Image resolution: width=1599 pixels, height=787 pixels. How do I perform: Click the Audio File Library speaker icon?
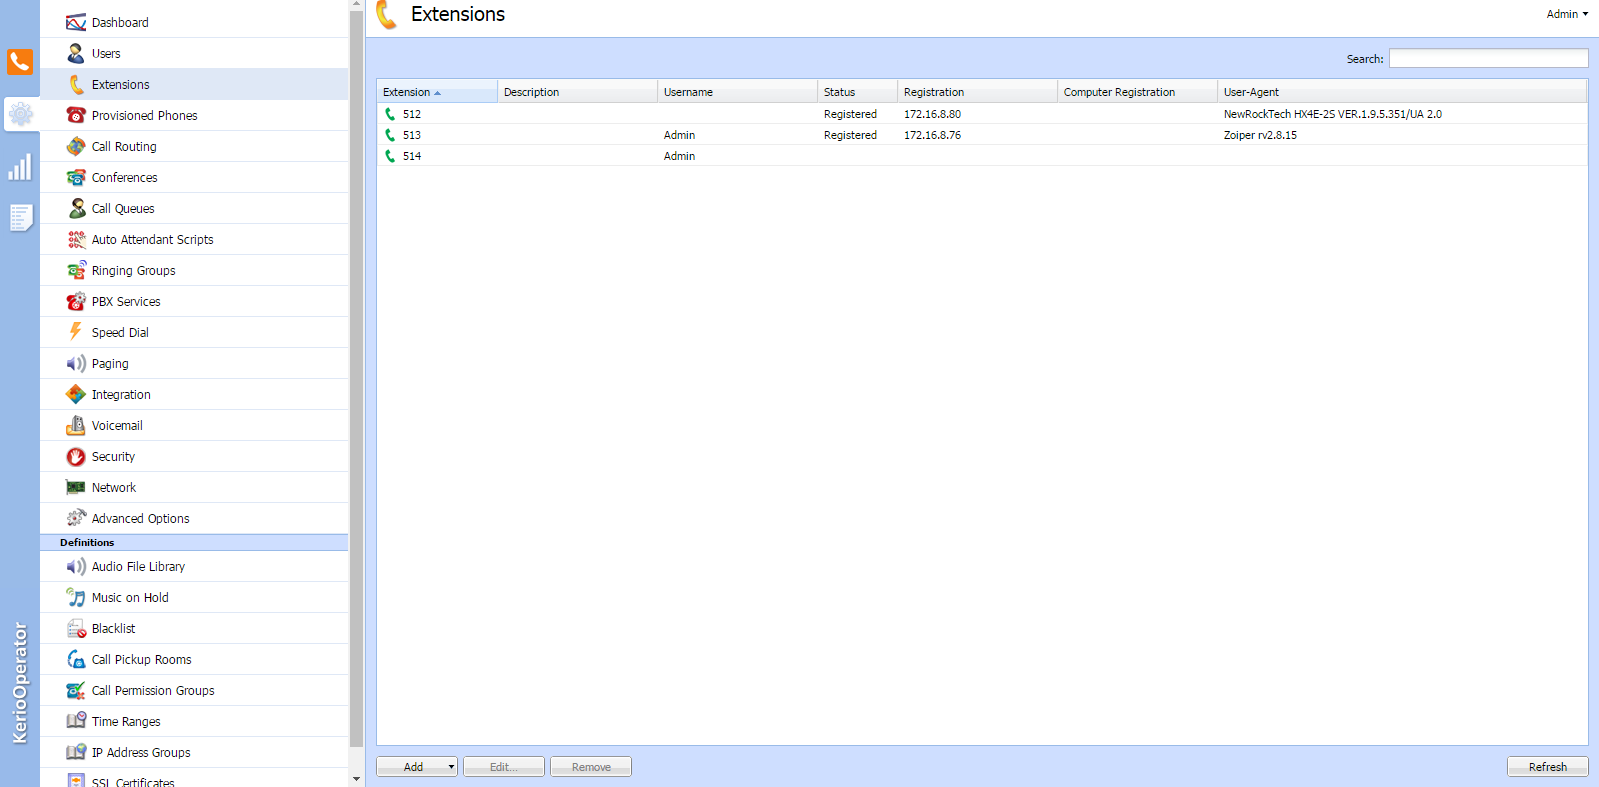[x=76, y=566]
